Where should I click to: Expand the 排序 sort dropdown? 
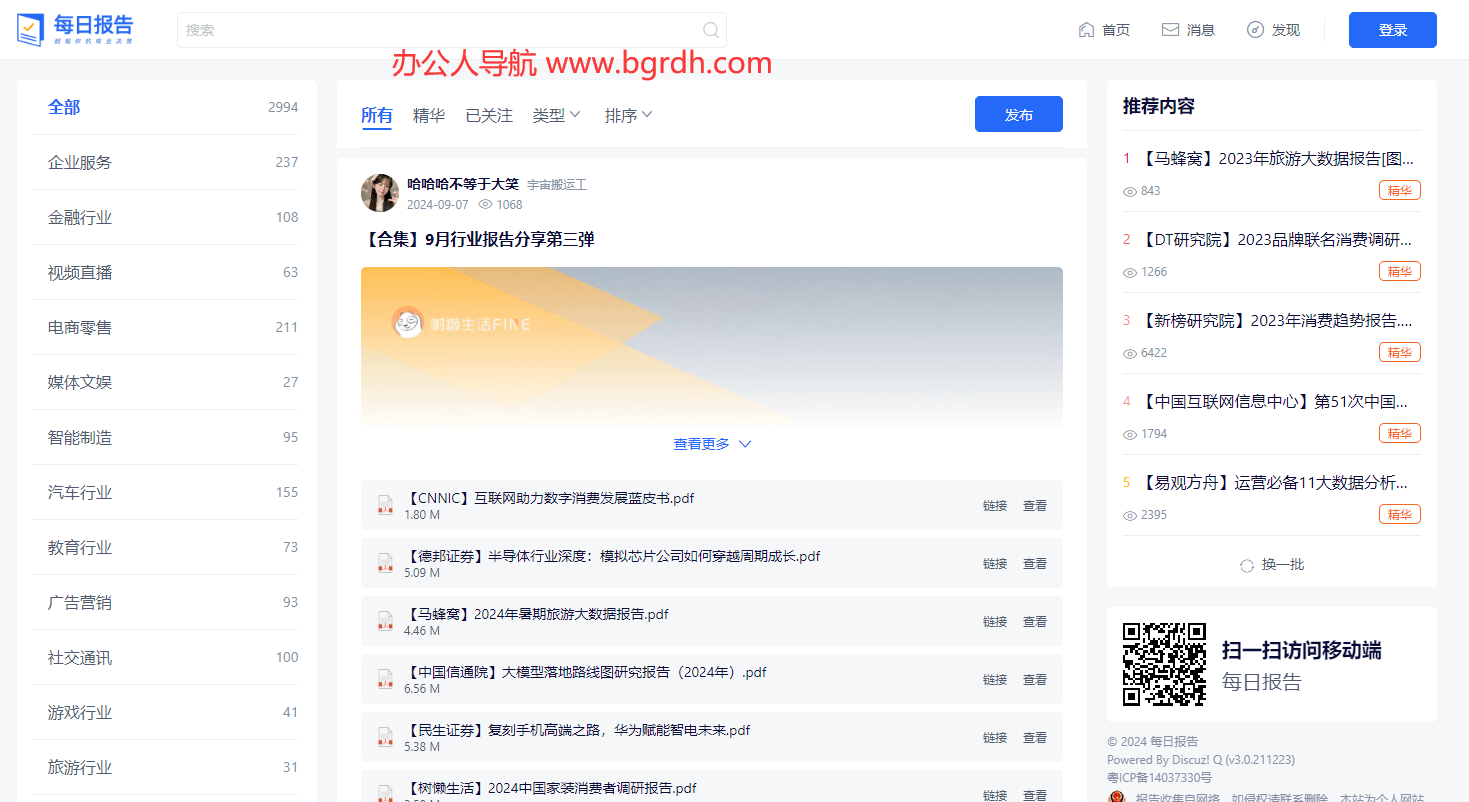click(x=628, y=115)
